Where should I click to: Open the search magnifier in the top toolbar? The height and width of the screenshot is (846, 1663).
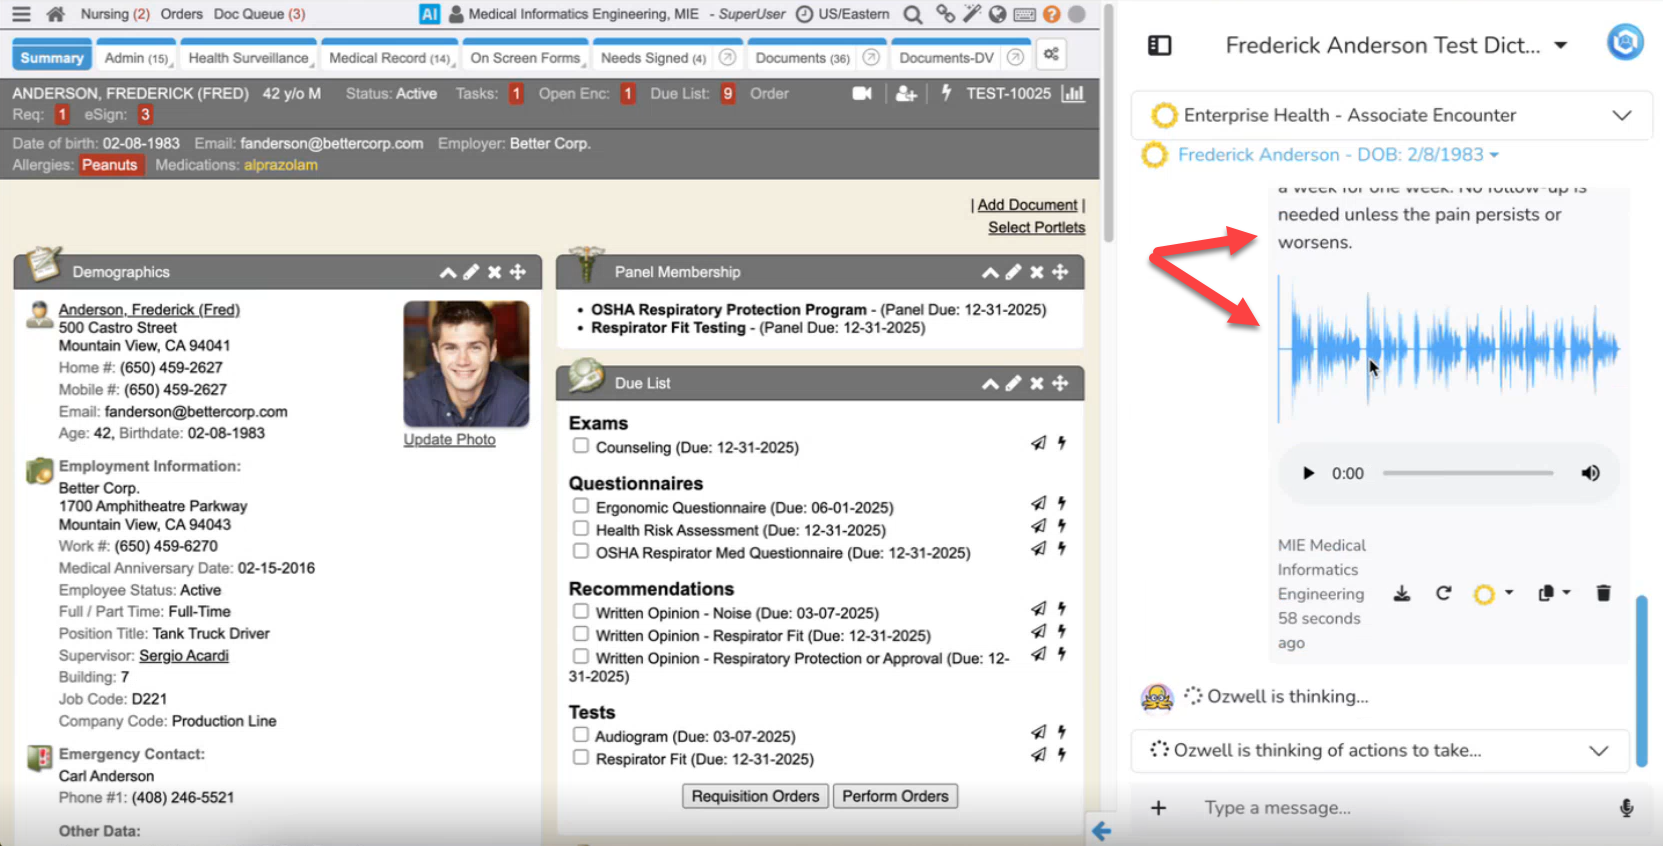pos(912,14)
